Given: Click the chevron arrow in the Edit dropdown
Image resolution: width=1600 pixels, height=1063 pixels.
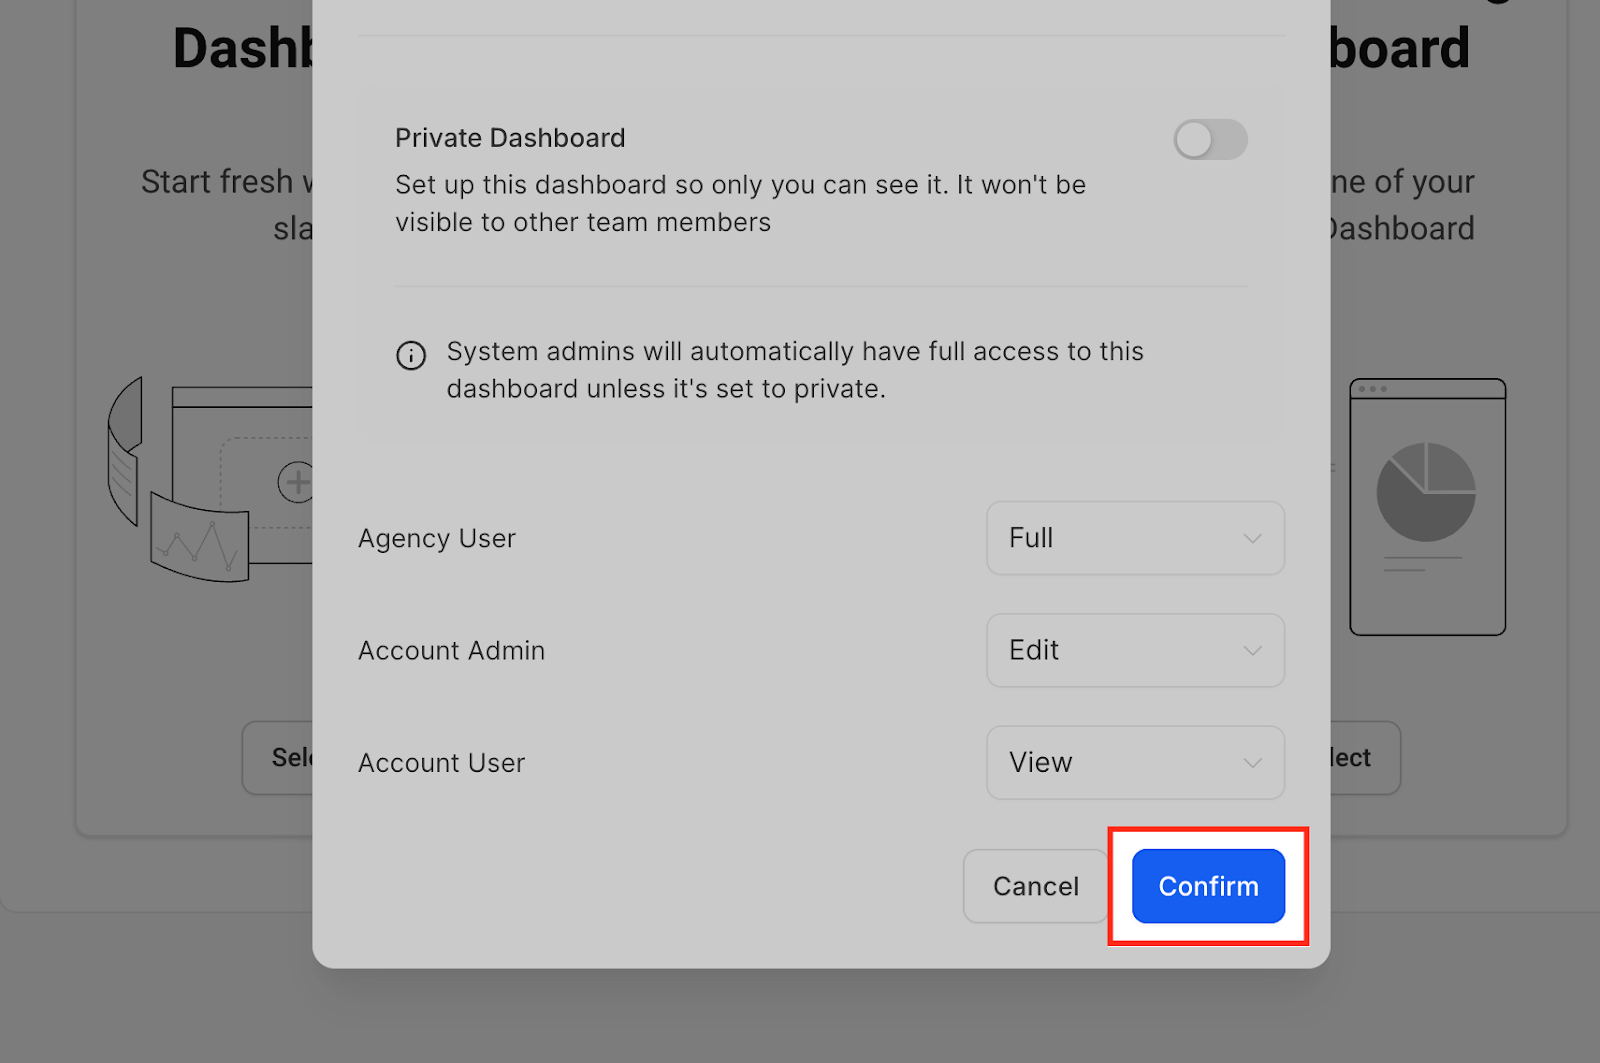Looking at the screenshot, I should [x=1252, y=650].
